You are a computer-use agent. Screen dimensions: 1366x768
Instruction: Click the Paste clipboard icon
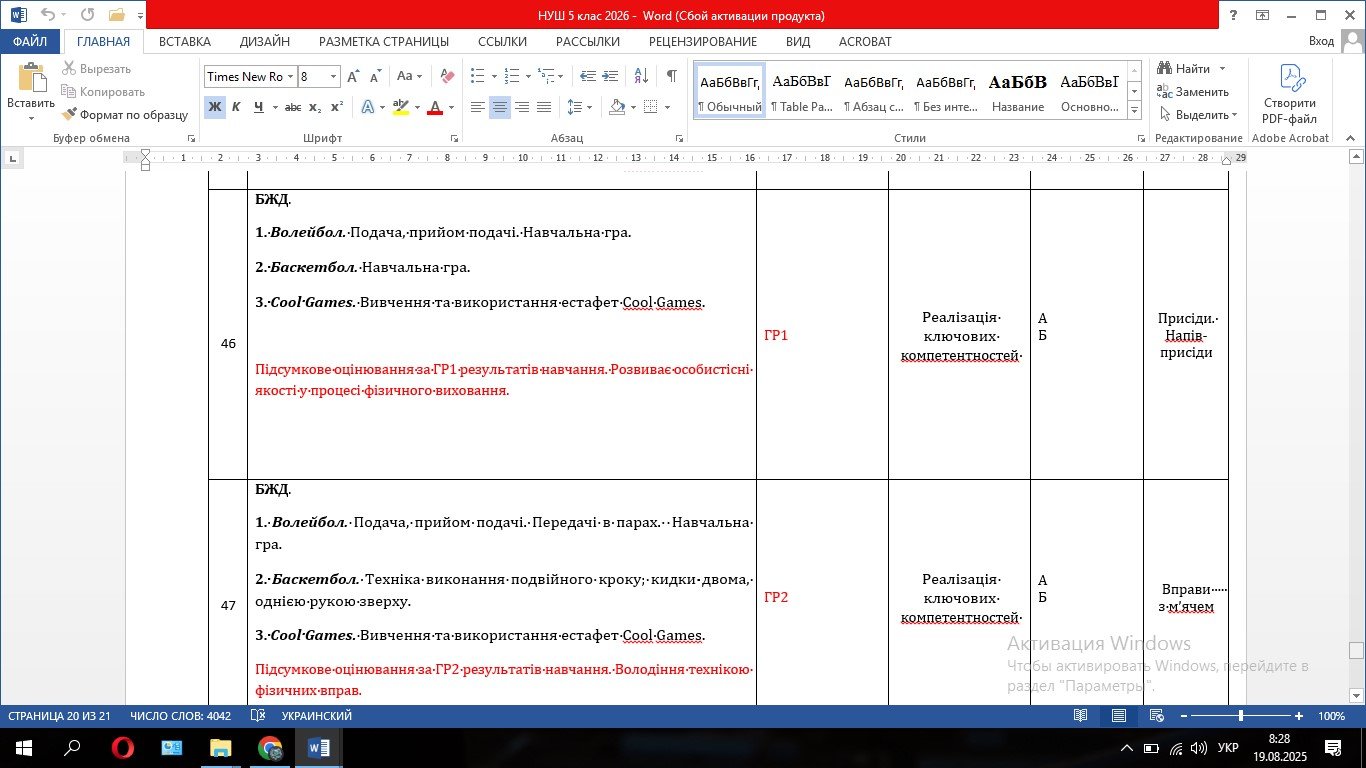(31, 79)
